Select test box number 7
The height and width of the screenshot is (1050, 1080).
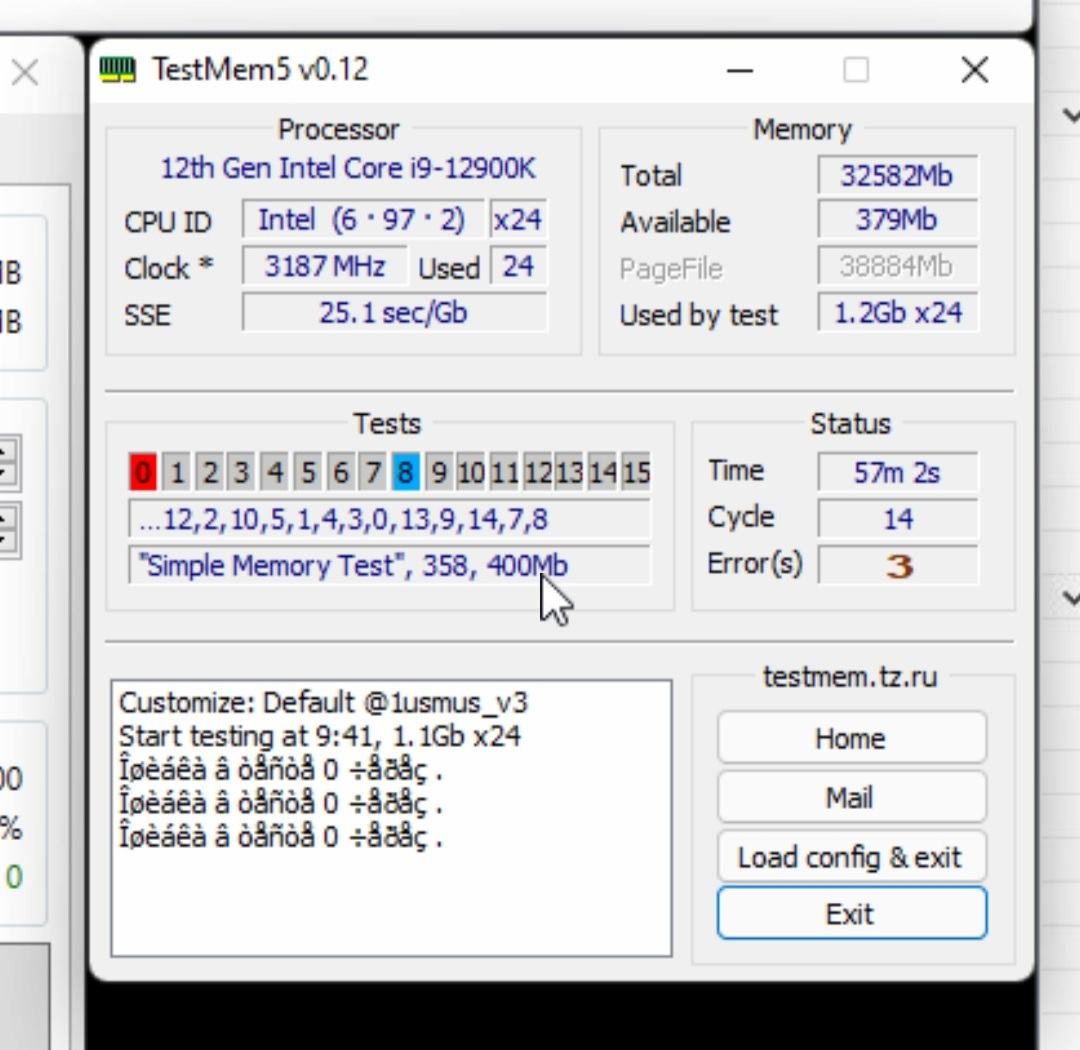pyautogui.click(x=373, y=472)
